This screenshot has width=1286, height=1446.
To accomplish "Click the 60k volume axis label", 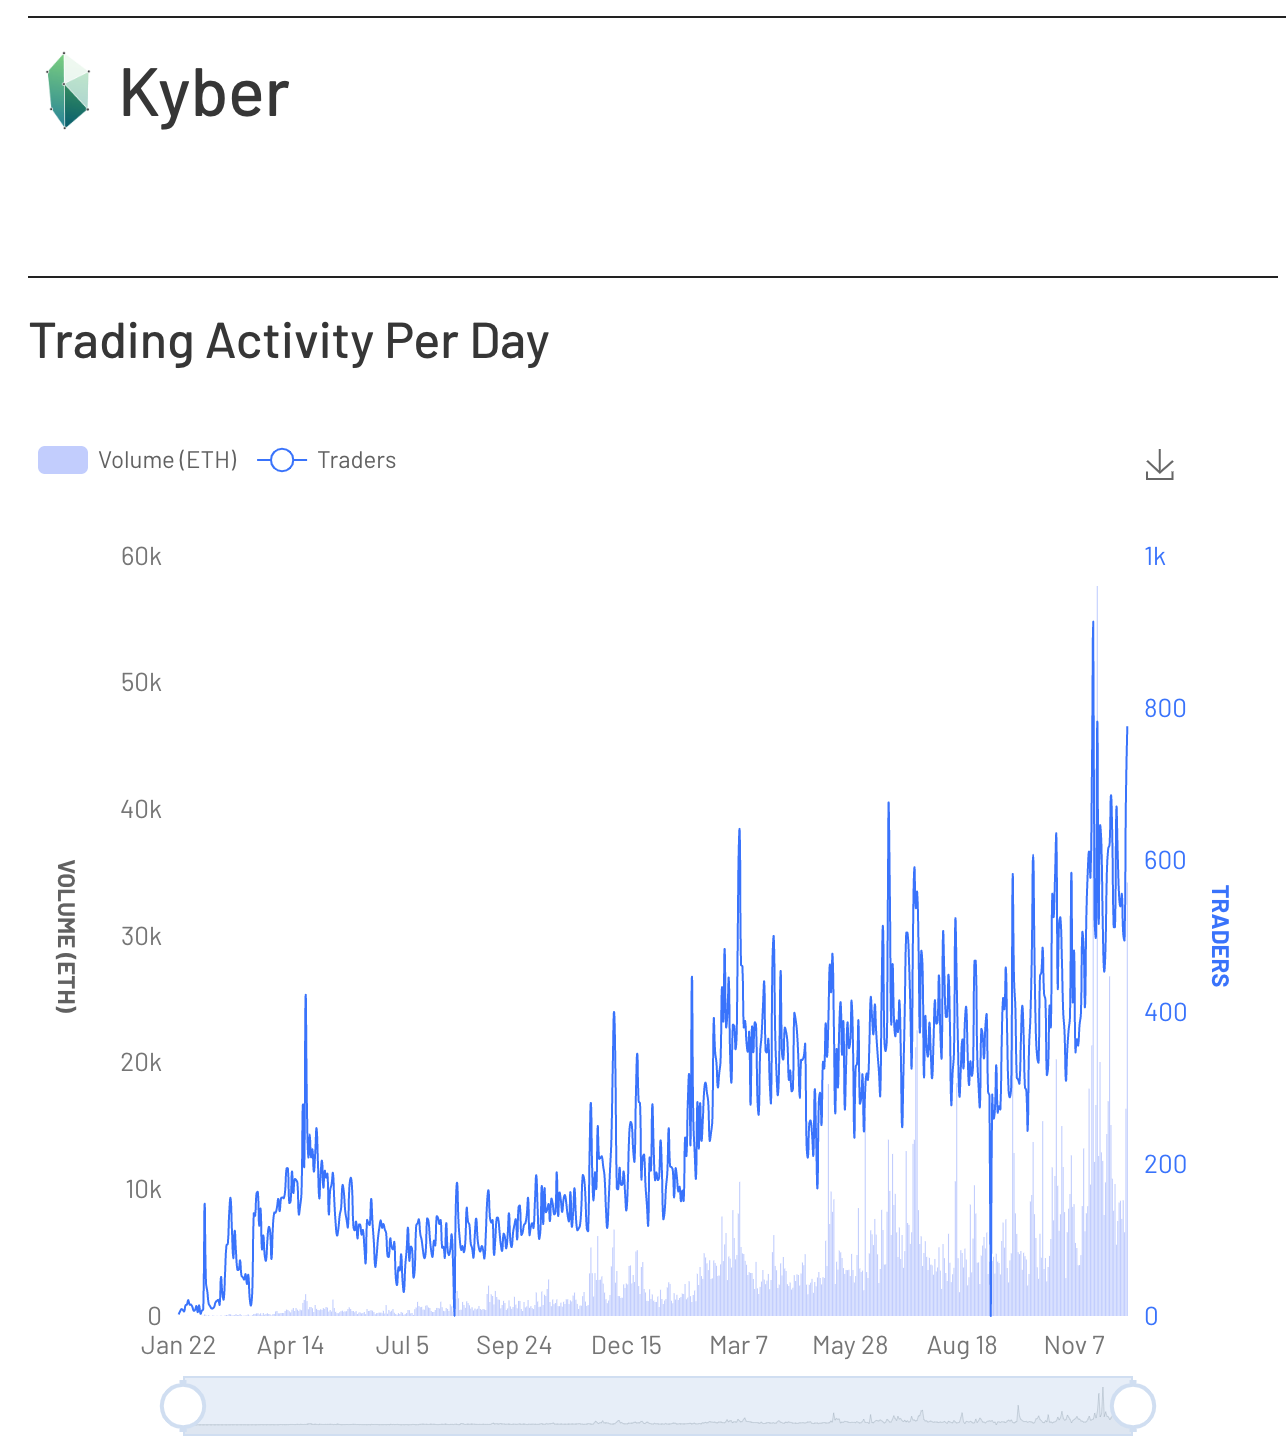I will point(141,557).
